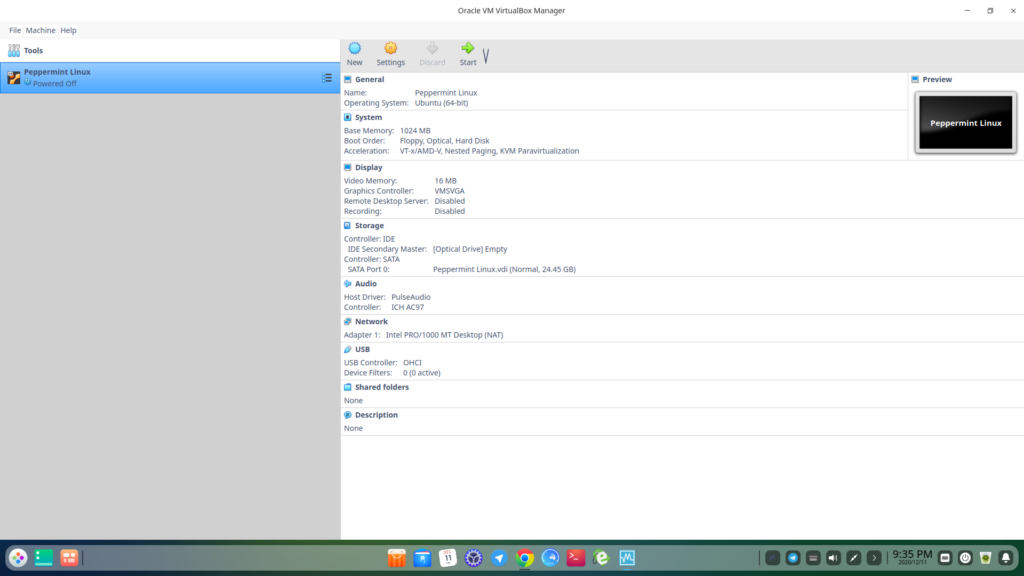Open the Peppermint Linux VM list menu
1024x576 pixels.
[326, 77]
